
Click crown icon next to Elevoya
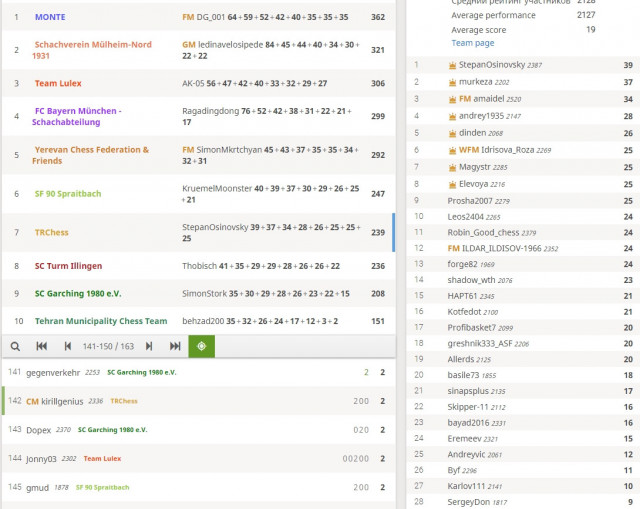452,184
